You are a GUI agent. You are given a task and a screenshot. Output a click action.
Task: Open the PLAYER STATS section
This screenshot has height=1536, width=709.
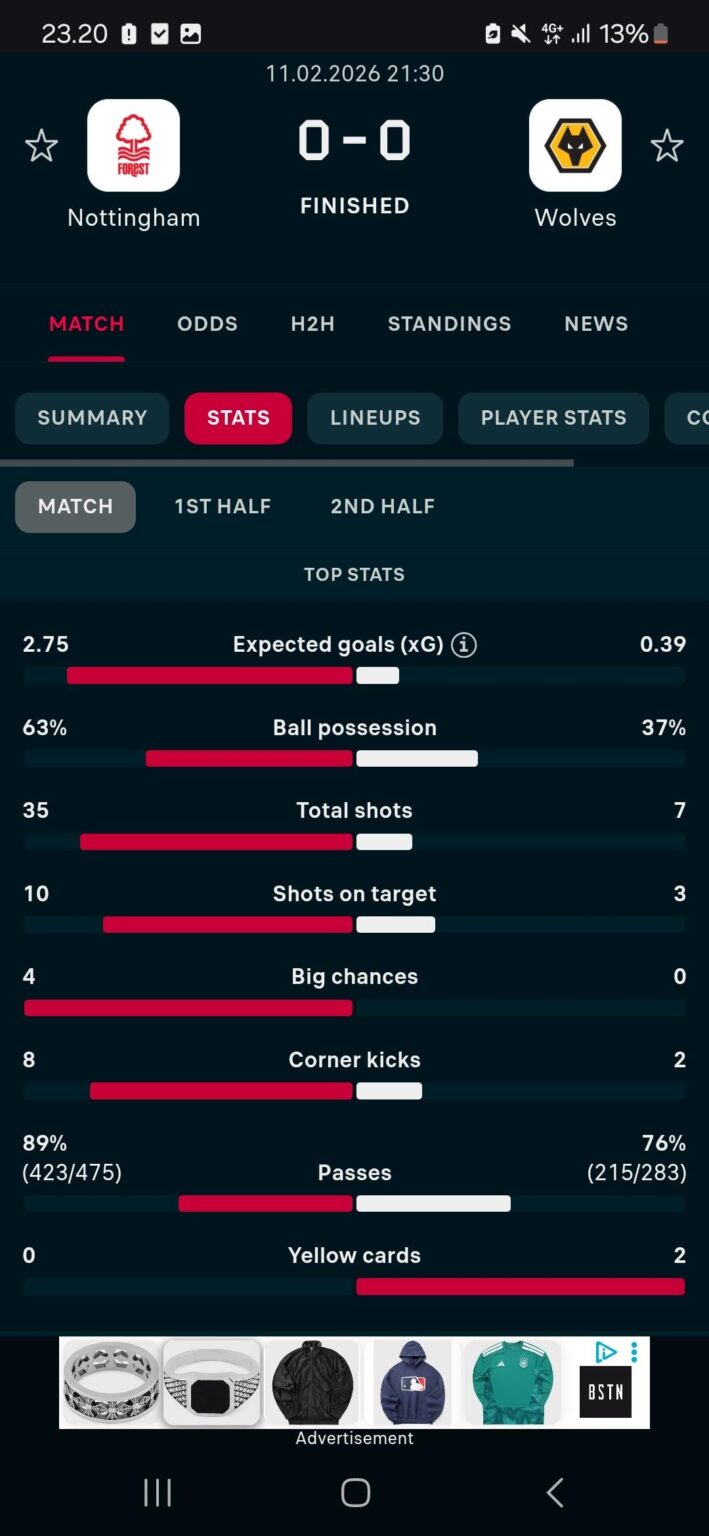click(x=553, y=418)
